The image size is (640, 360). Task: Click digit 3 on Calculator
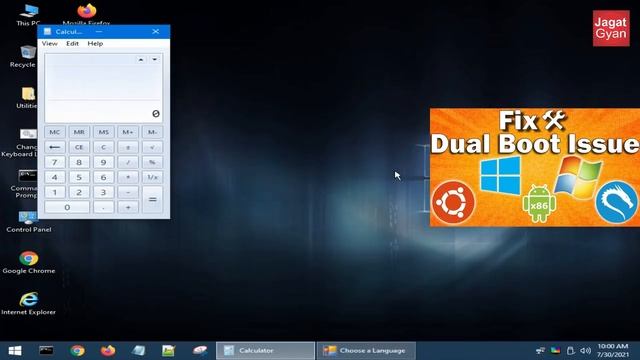(104, 192)
